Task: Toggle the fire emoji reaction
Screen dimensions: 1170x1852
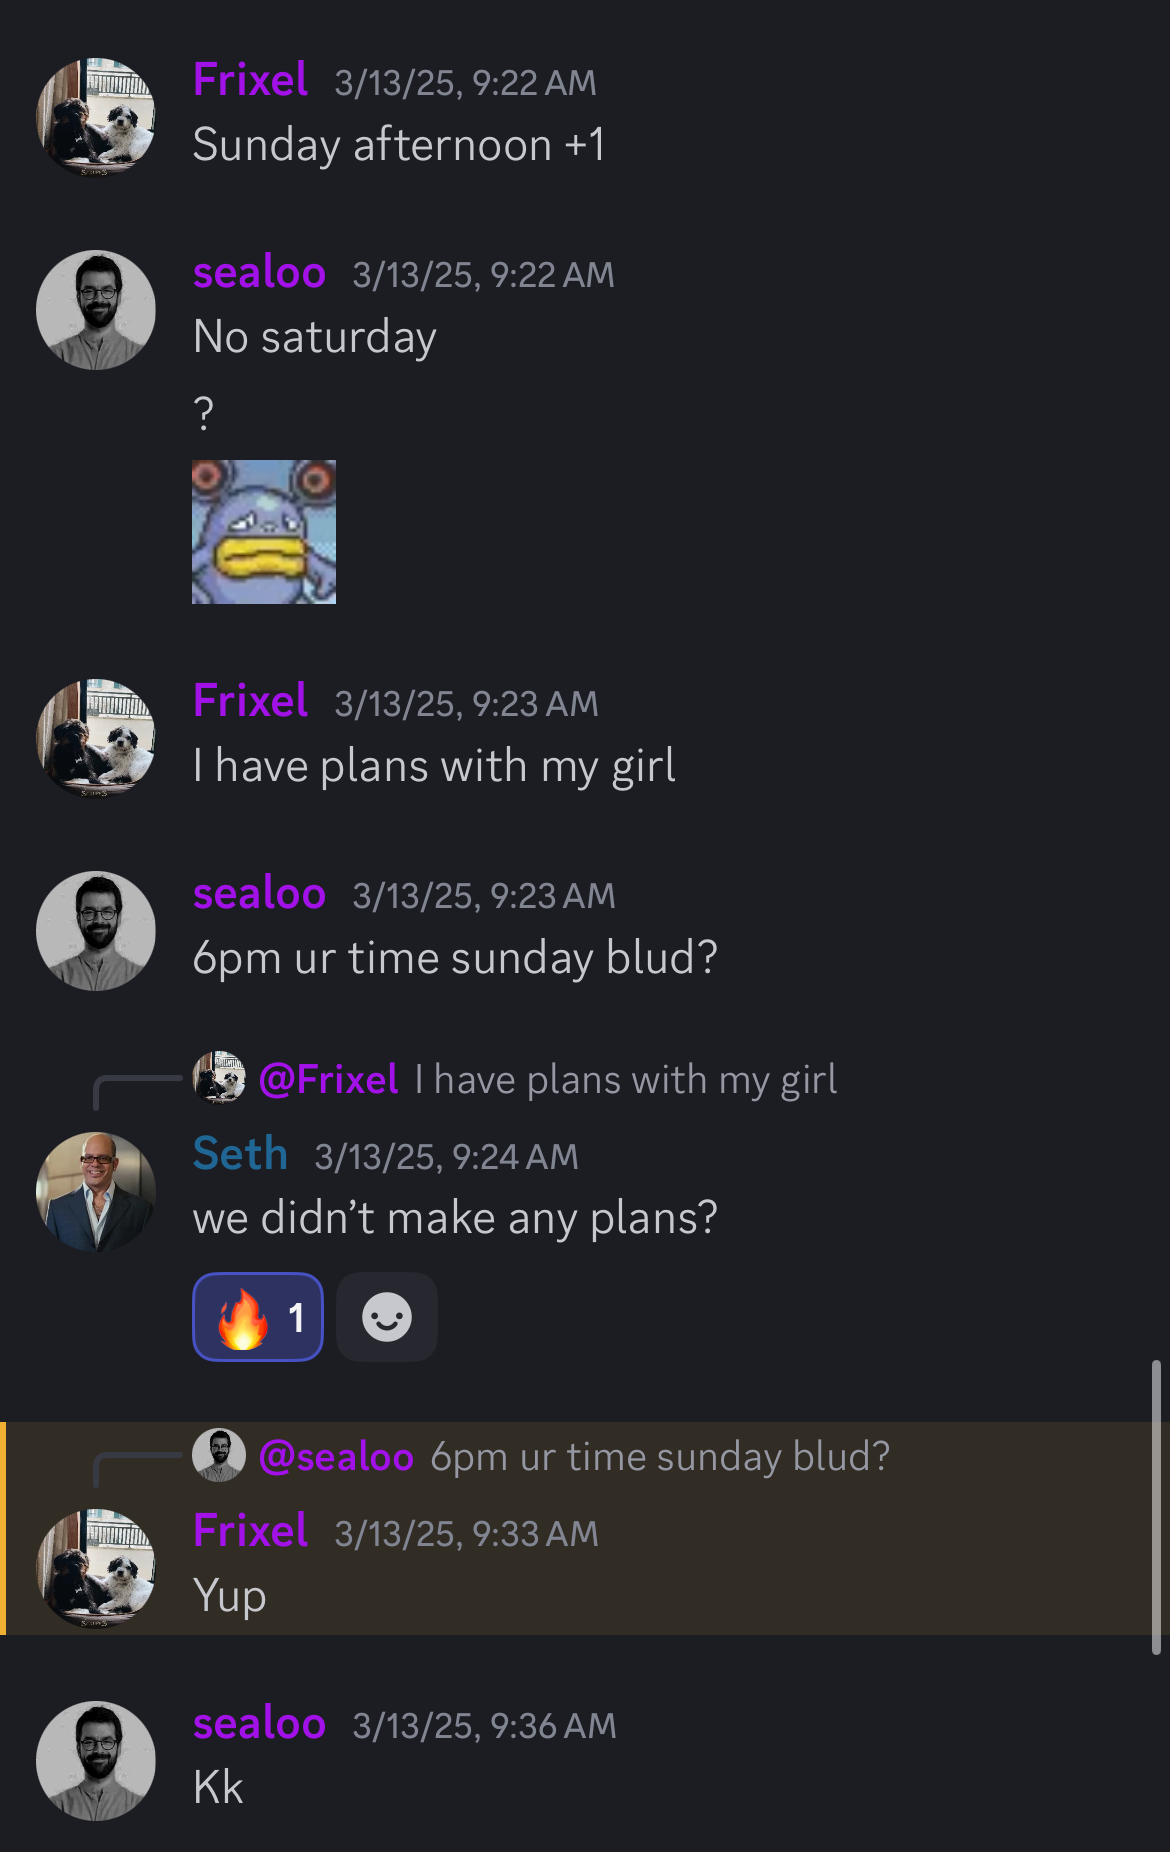Action: pyautogui.click(x=258, y=1317)
